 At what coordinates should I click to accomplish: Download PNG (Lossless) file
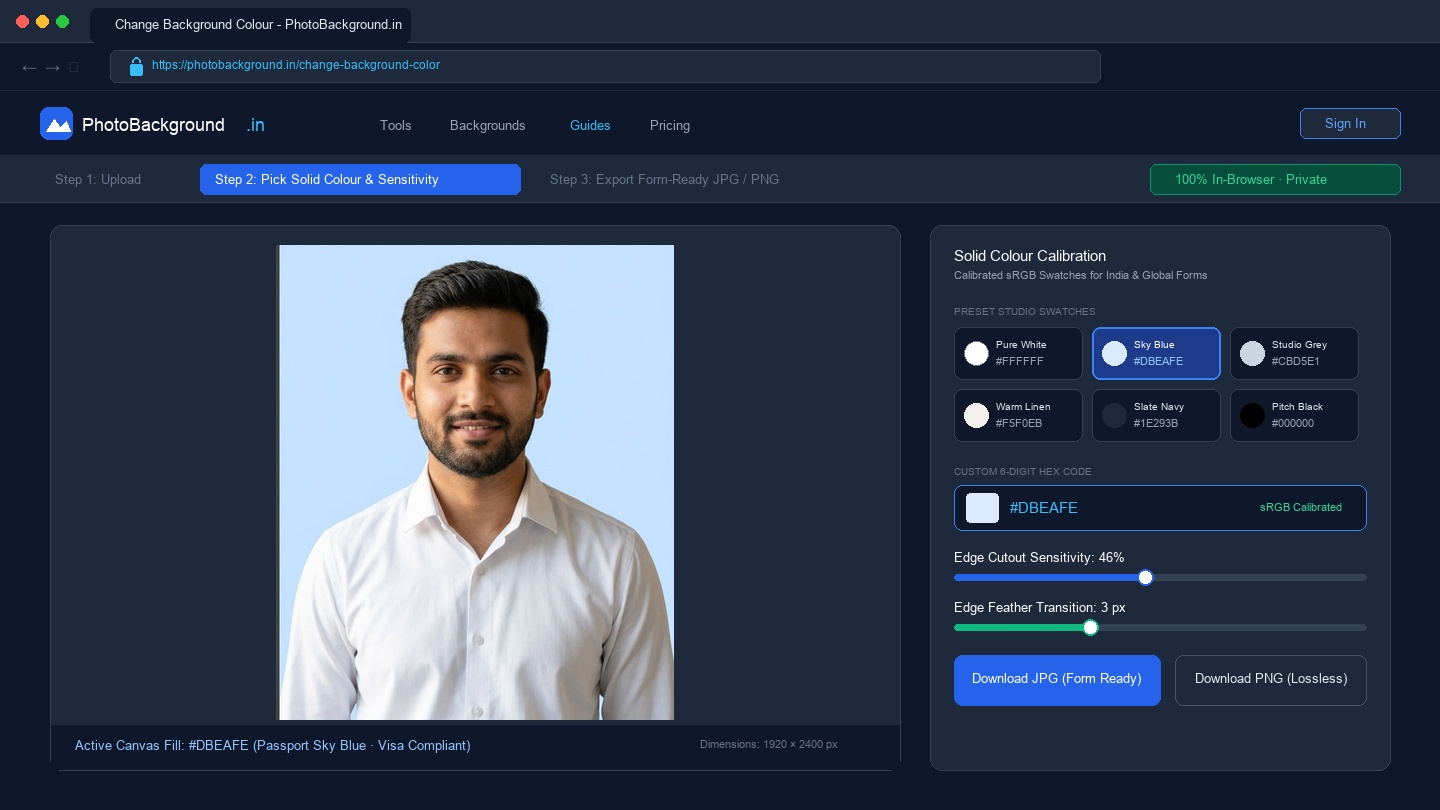tap(1271, 680)
